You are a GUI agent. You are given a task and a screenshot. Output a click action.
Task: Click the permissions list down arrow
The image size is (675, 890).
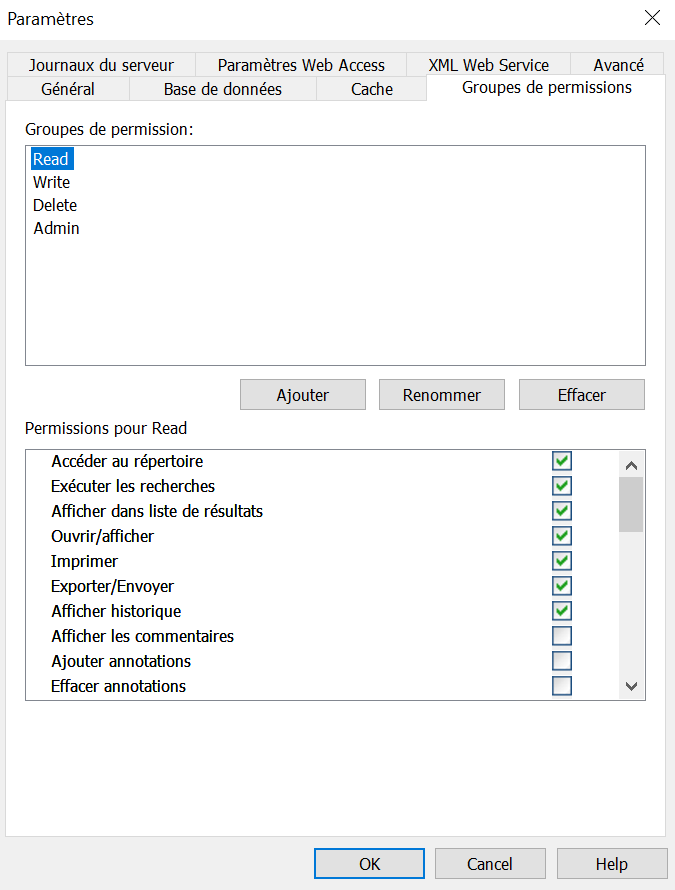(631, 686)
